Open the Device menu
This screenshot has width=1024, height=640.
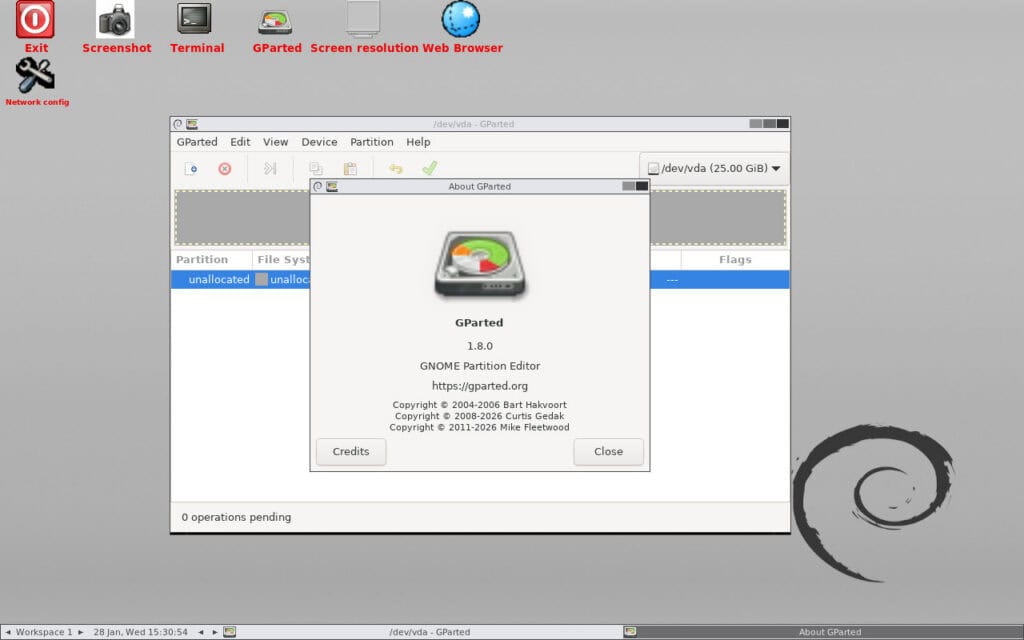pyautogui.click(x=319, y=141)
